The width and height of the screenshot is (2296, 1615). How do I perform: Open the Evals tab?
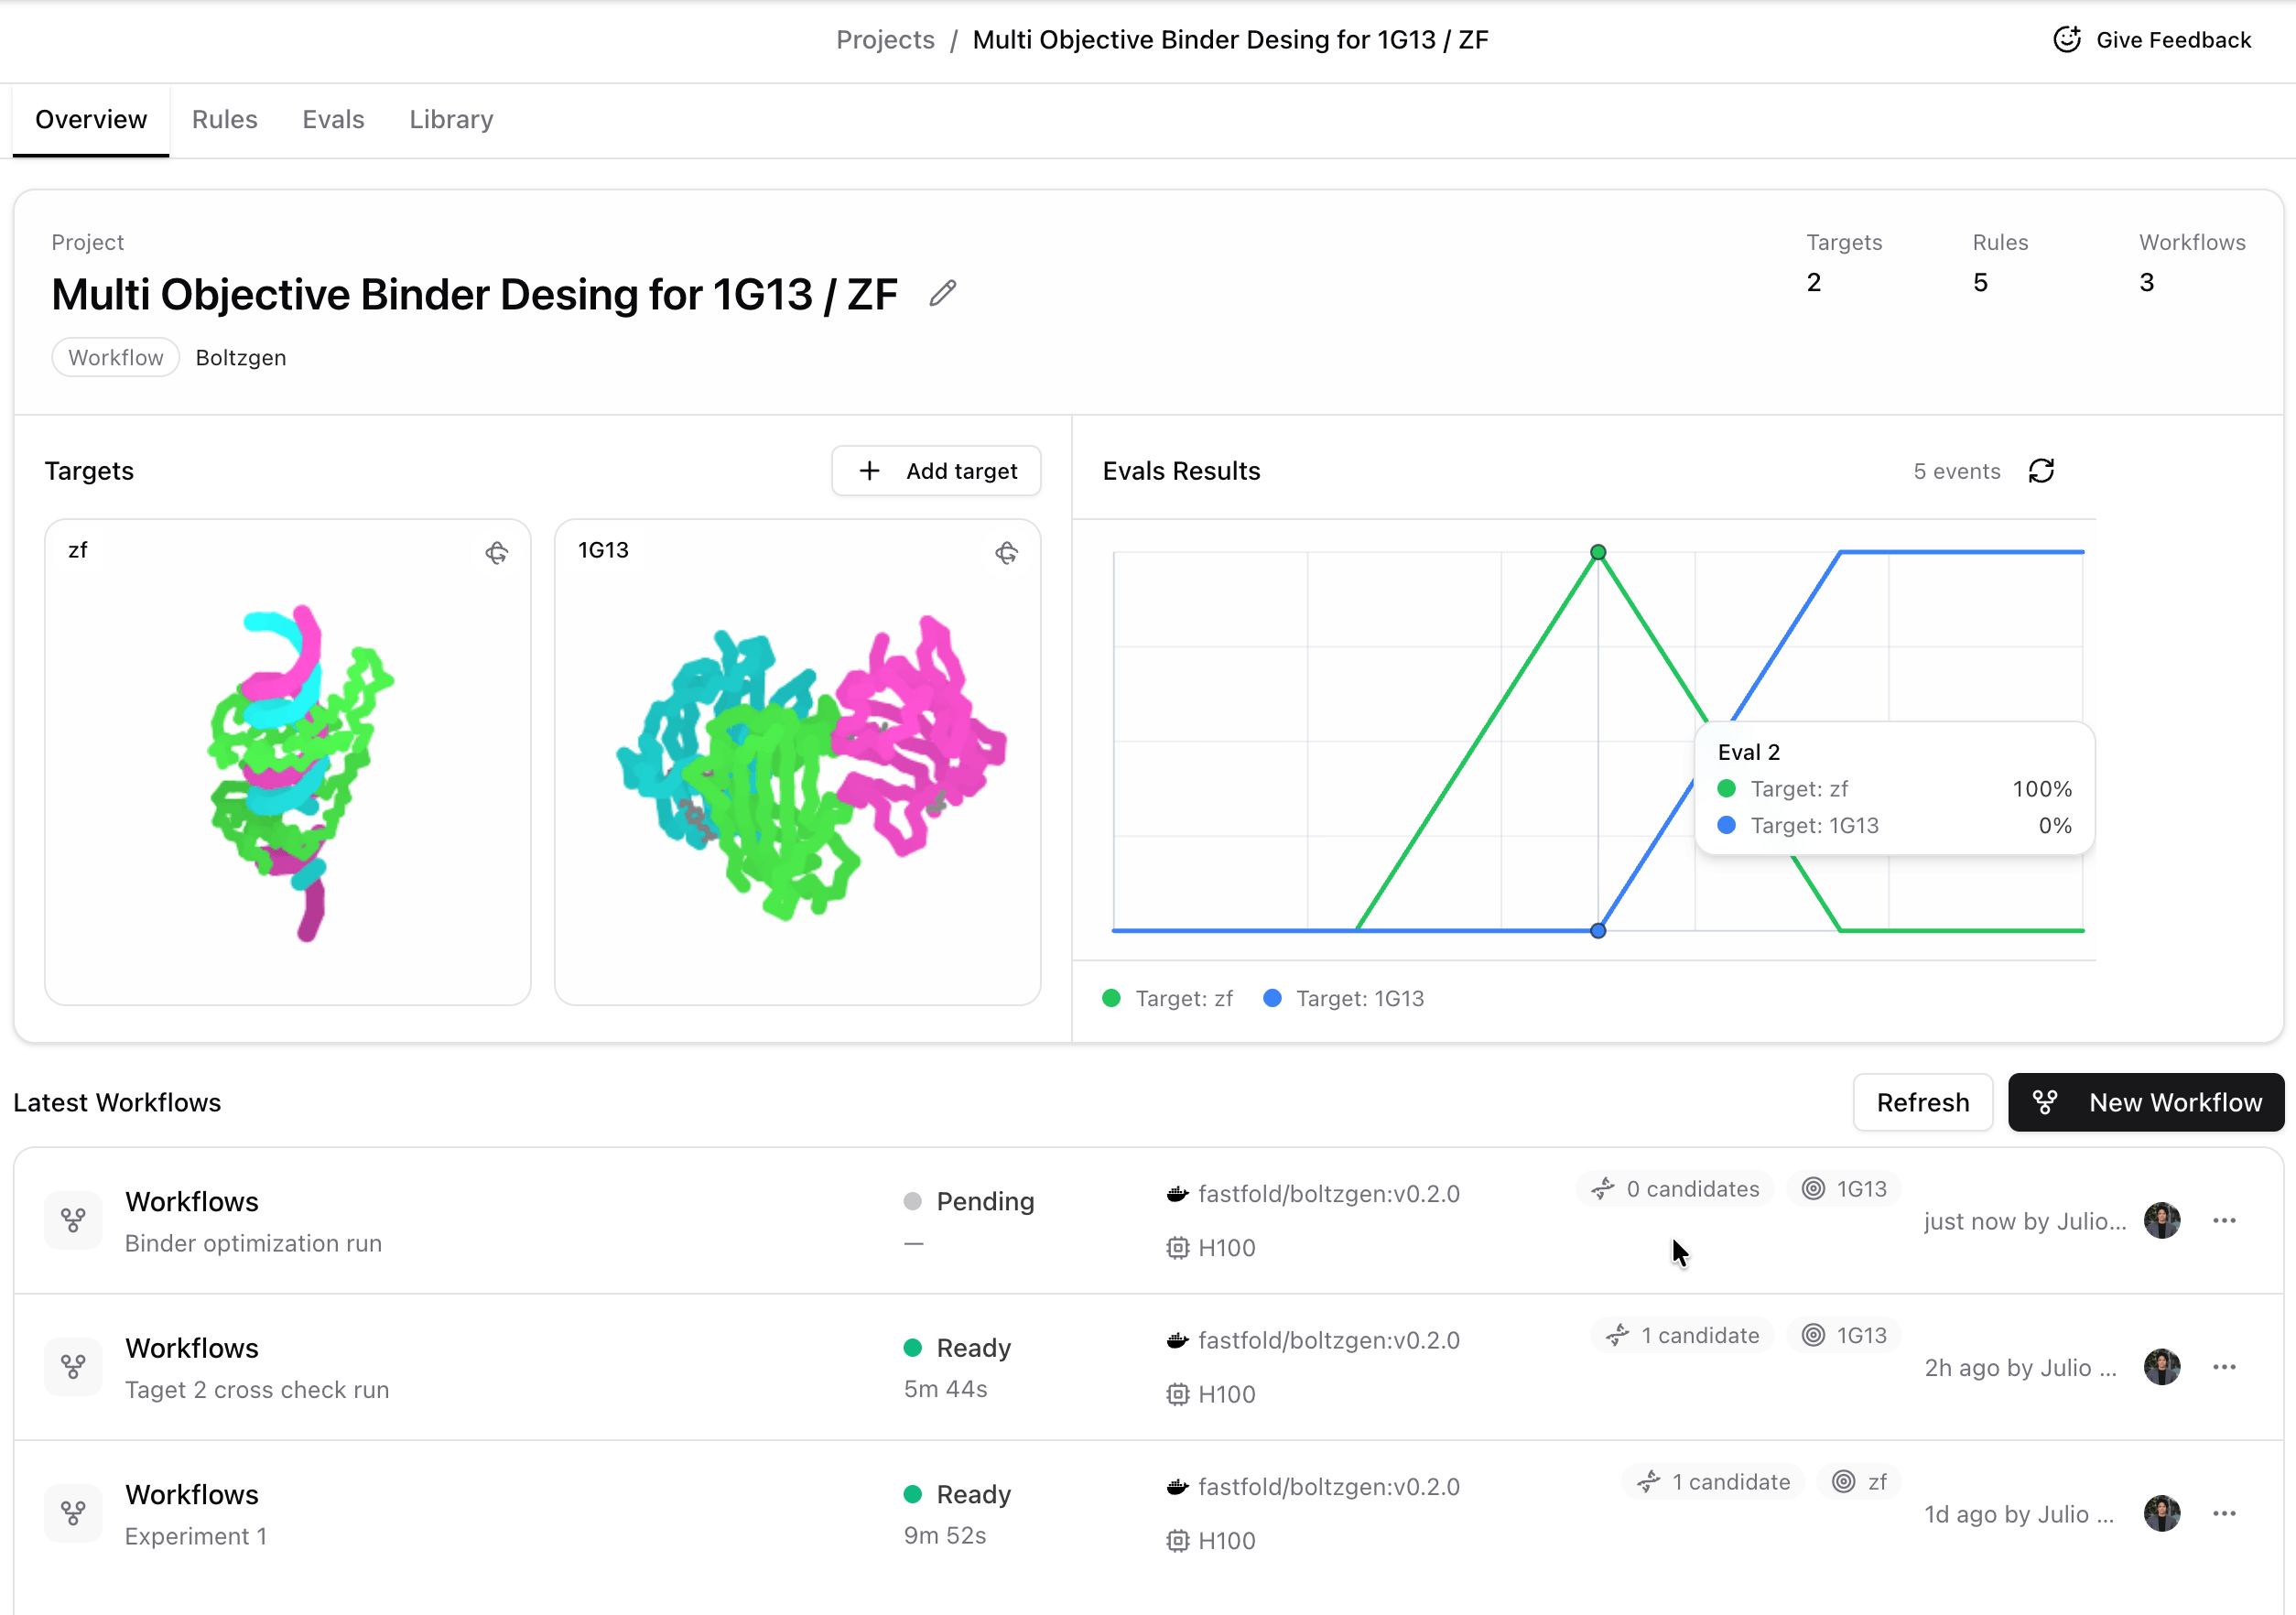tap(333, 120)
